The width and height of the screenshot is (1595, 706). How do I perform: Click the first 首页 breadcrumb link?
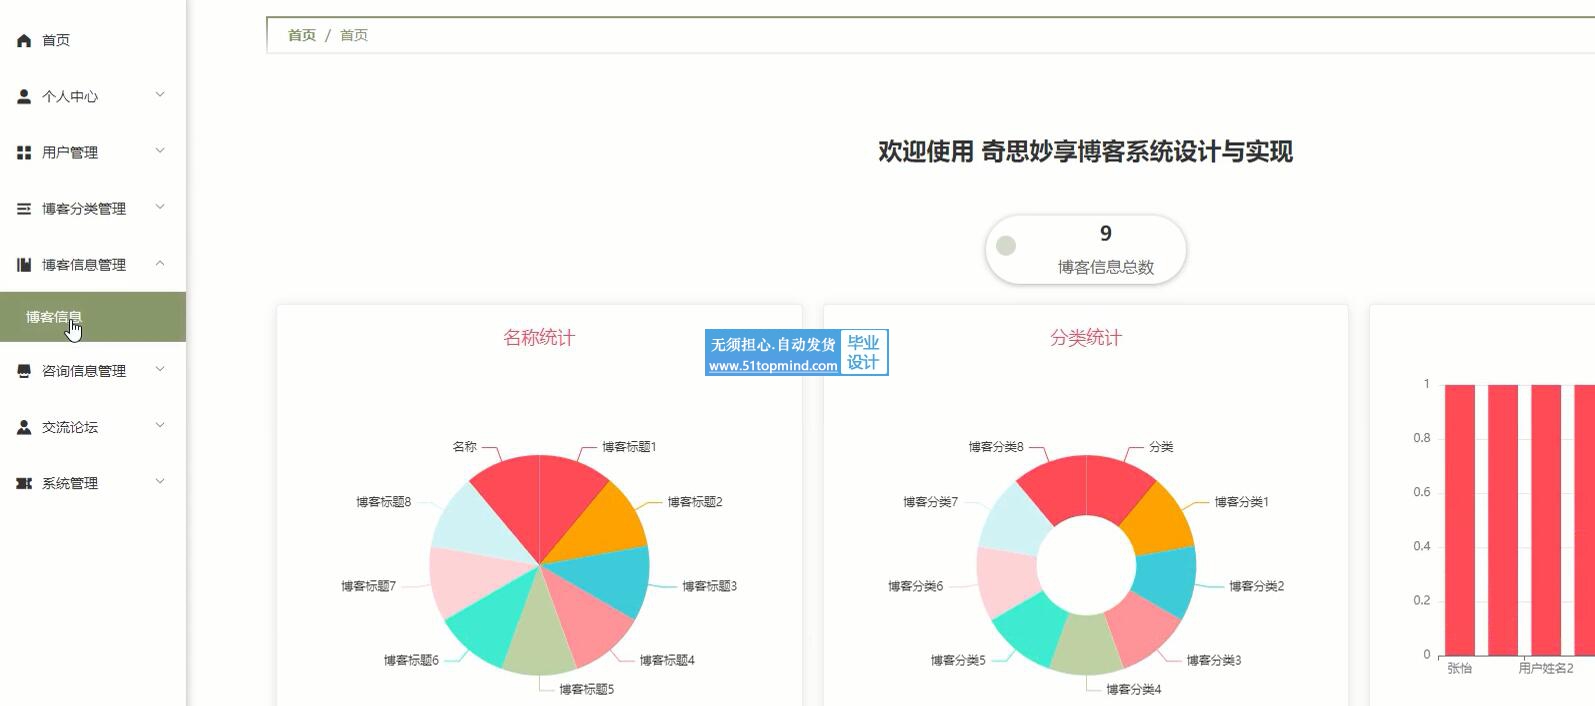click(x=302, y=35)
